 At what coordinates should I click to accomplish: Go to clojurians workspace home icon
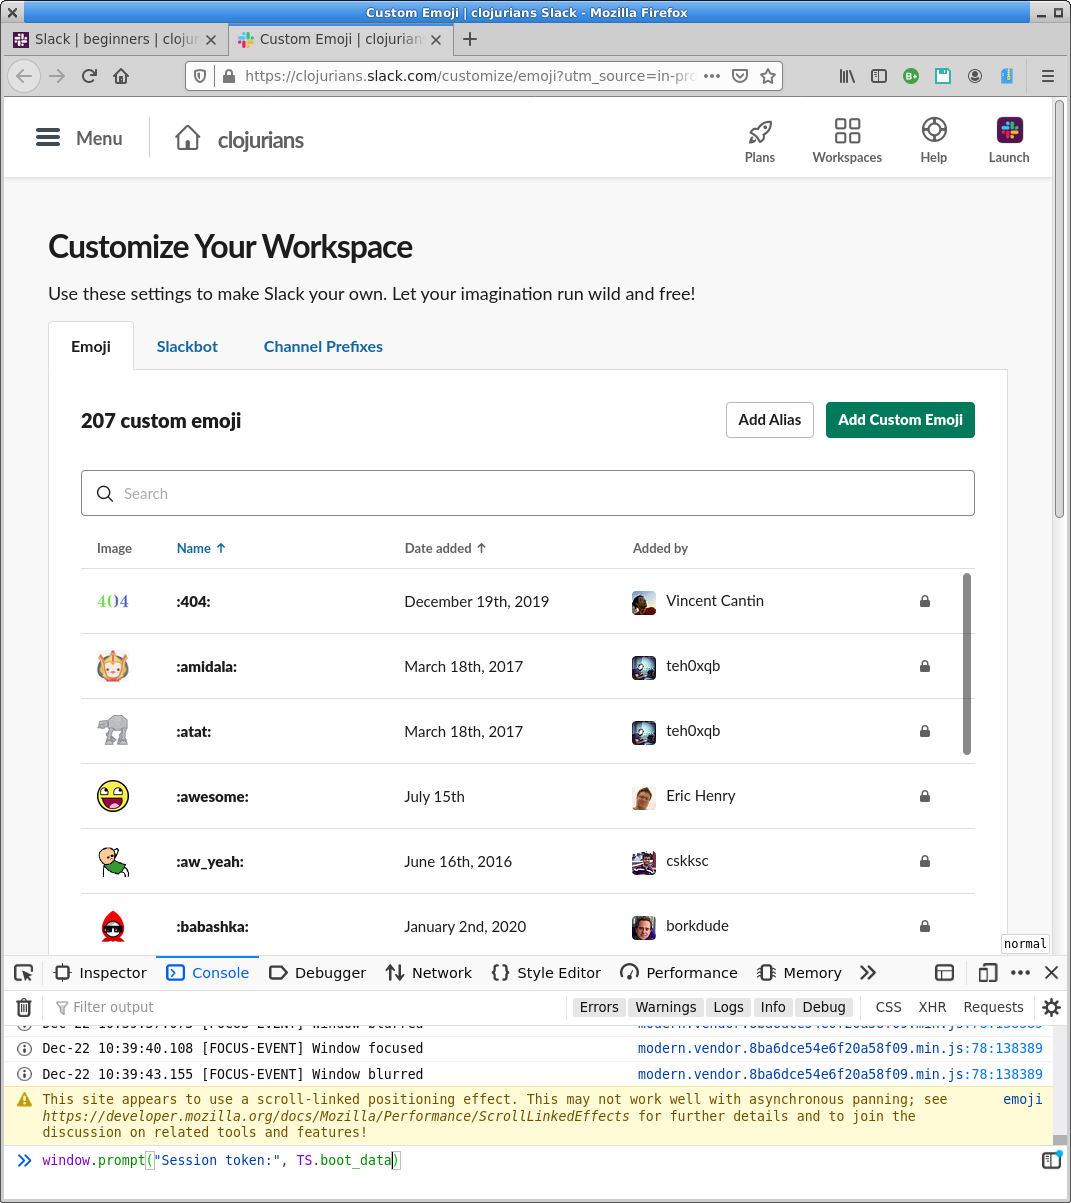click(x=187, y=138)
